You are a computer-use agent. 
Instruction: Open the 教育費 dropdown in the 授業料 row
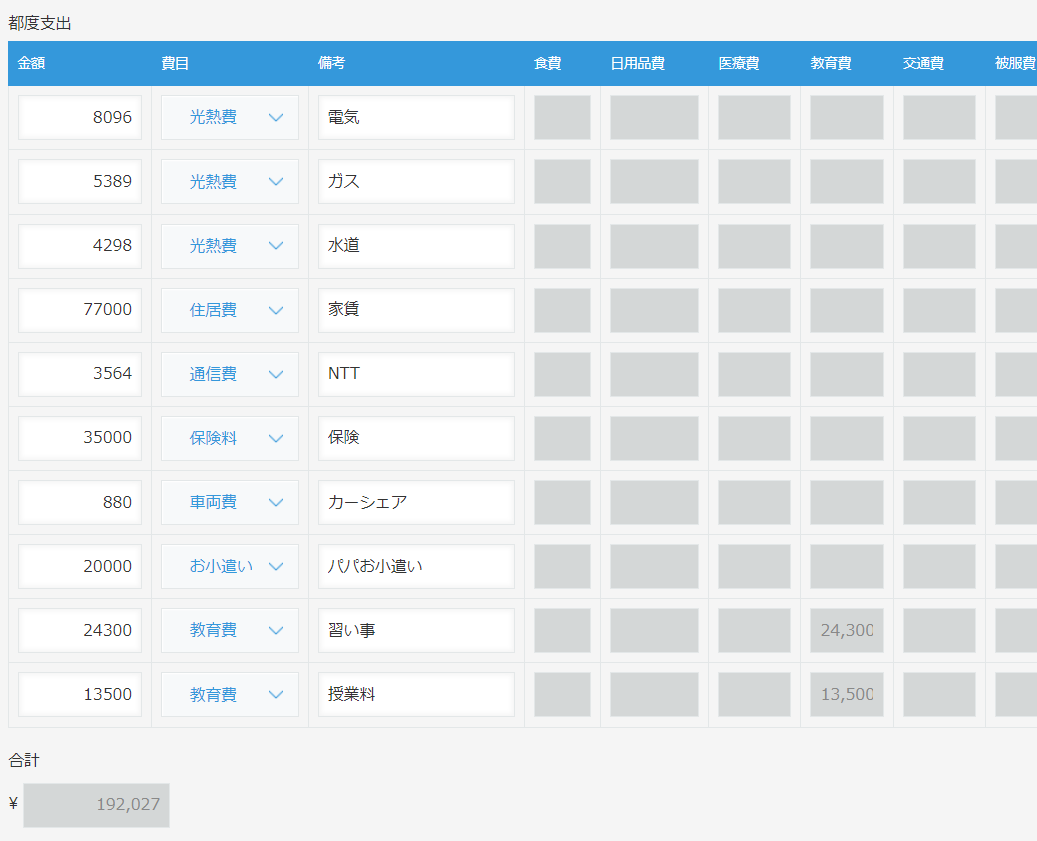(229, 694)
